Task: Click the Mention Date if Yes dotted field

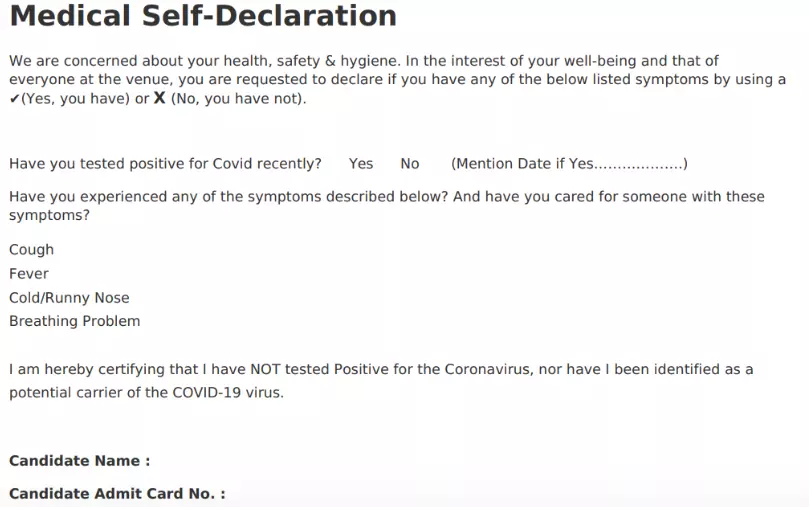Action: (639, 165)
